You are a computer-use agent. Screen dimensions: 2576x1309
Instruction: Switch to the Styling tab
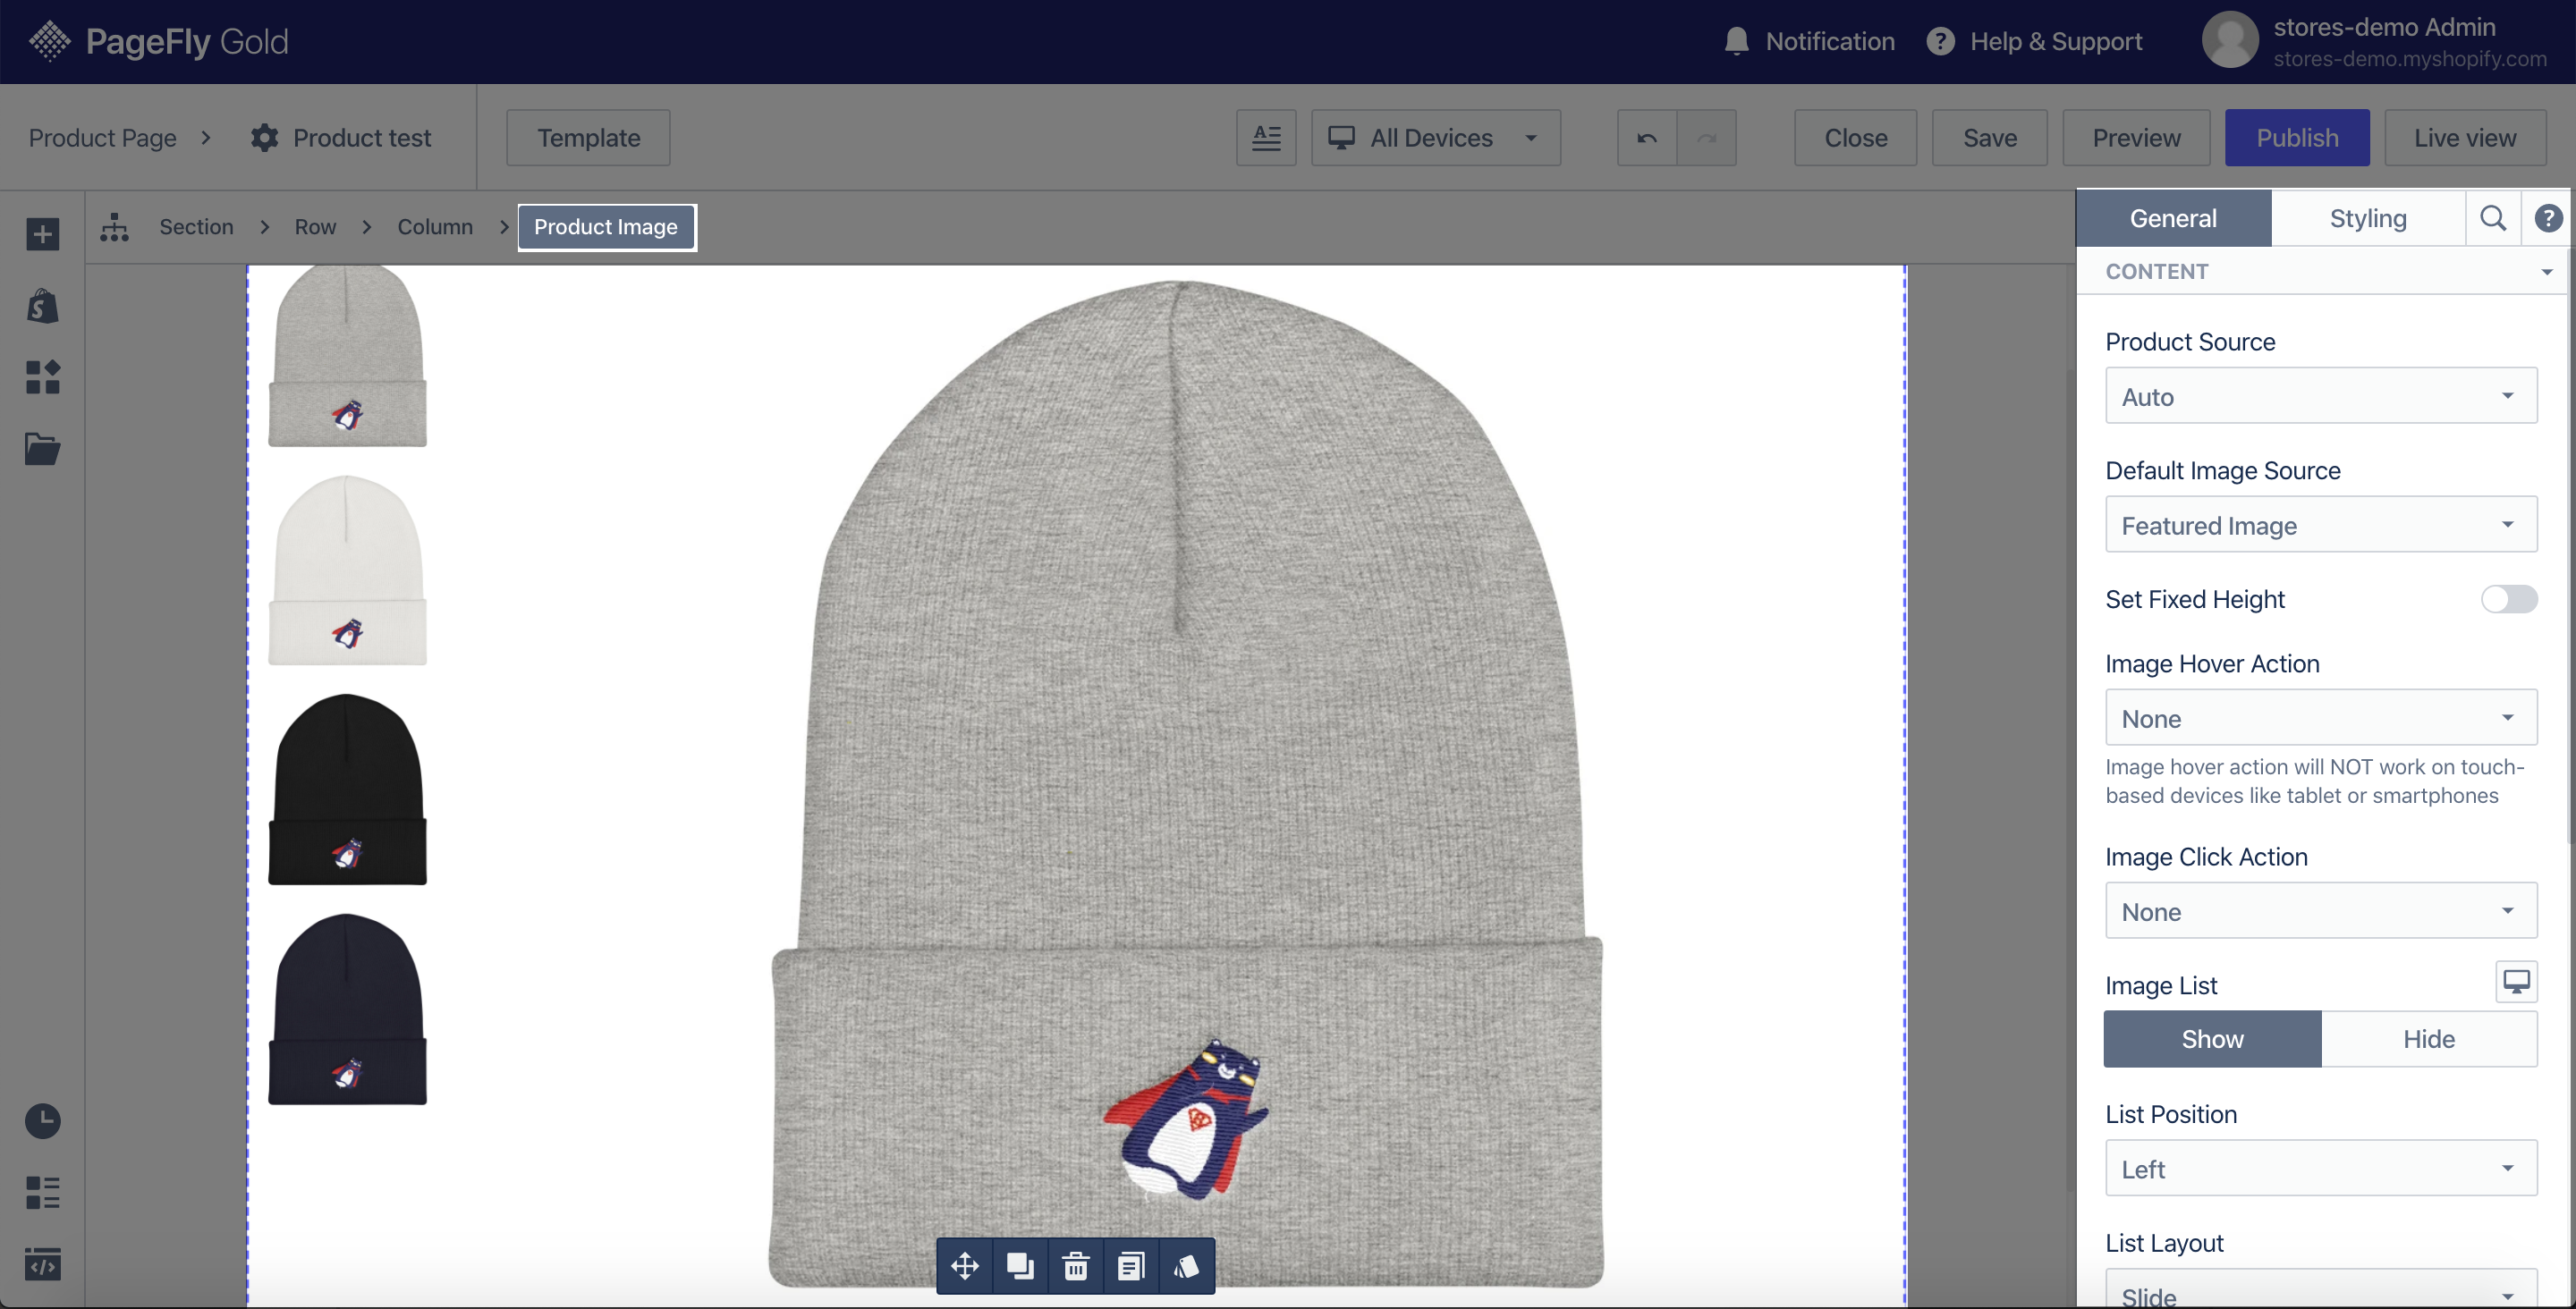click(2367, 218)
